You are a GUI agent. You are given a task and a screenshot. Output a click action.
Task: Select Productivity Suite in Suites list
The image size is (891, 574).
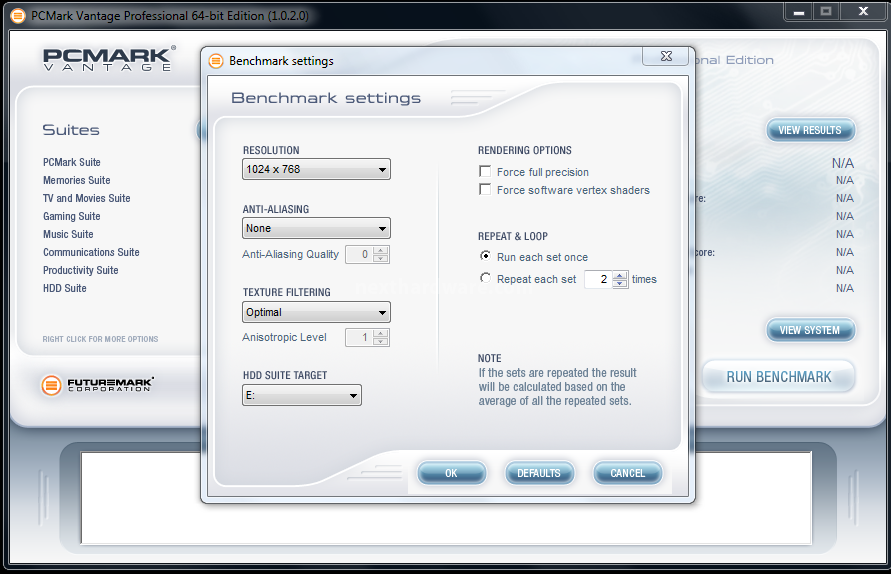[81, 271]
